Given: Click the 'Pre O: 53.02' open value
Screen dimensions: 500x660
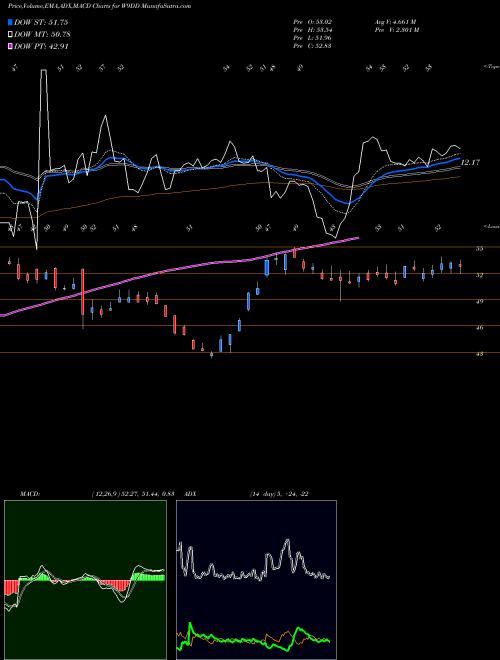Looking at the screenshot, I should click(x=312, y=22).
